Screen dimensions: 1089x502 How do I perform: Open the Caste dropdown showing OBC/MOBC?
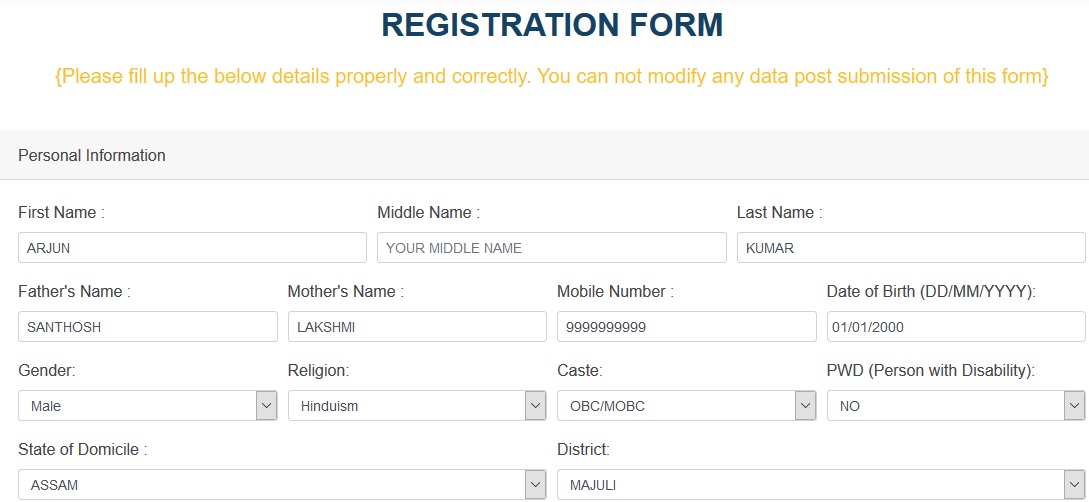click(676, 406)
